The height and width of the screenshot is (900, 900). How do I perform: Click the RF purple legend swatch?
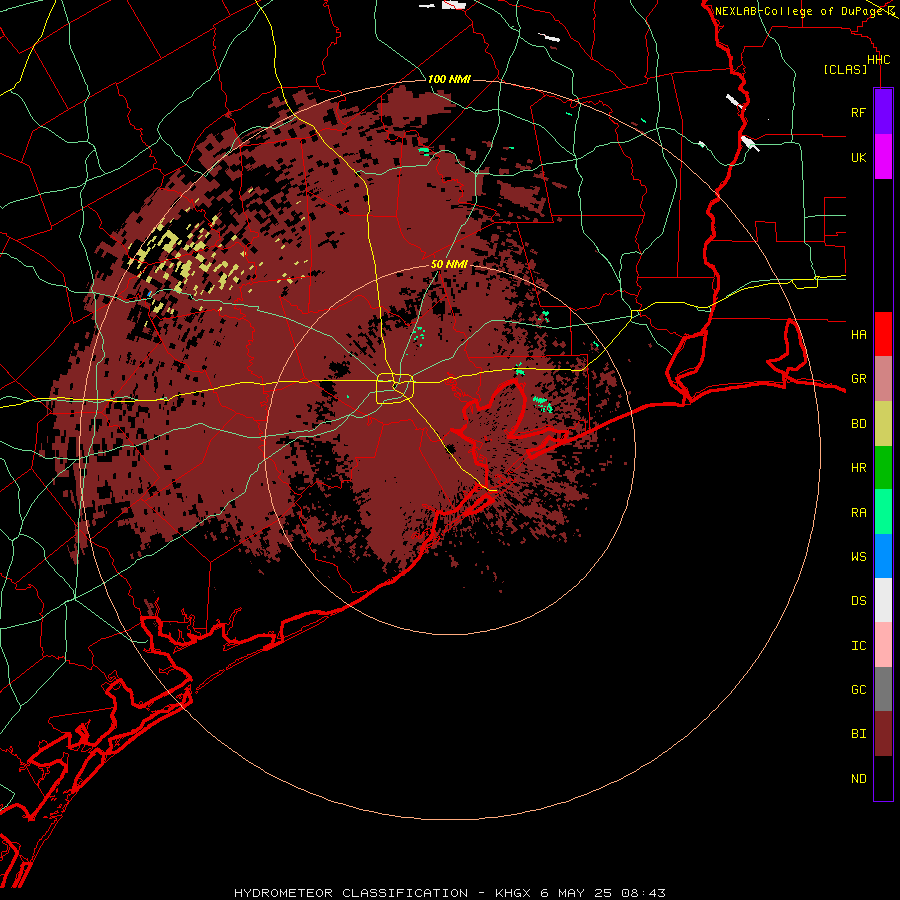pos(883,112)
